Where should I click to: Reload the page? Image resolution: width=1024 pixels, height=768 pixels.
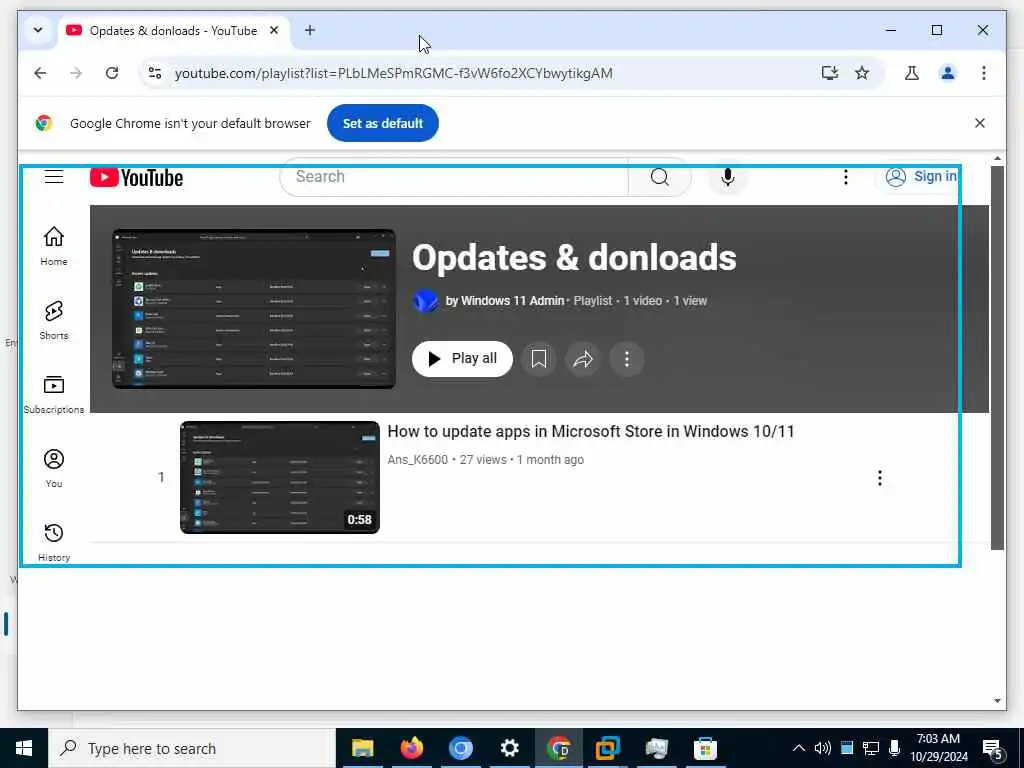(x=112, y=73)
